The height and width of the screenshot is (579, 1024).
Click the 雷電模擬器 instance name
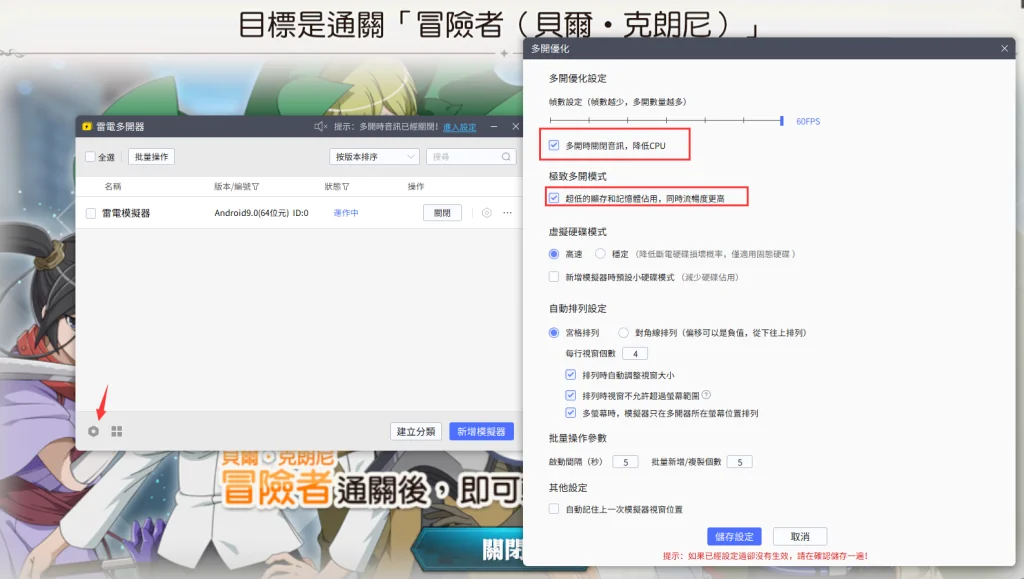(126, 213)
